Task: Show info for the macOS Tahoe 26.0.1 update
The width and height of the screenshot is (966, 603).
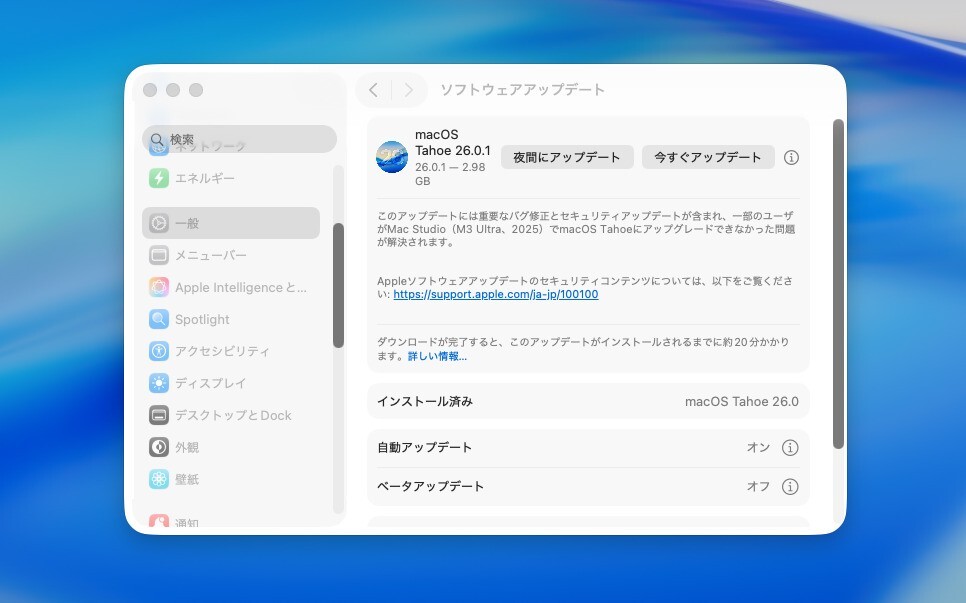Action: coord(791,157)
